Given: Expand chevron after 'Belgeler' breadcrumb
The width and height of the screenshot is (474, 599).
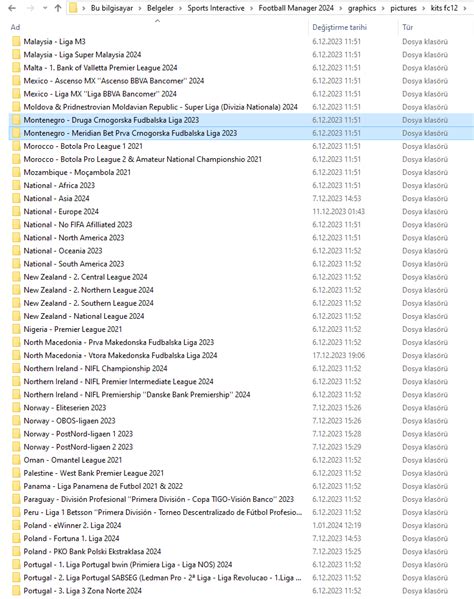Looking at the screenshot, I should pos(180,8).
